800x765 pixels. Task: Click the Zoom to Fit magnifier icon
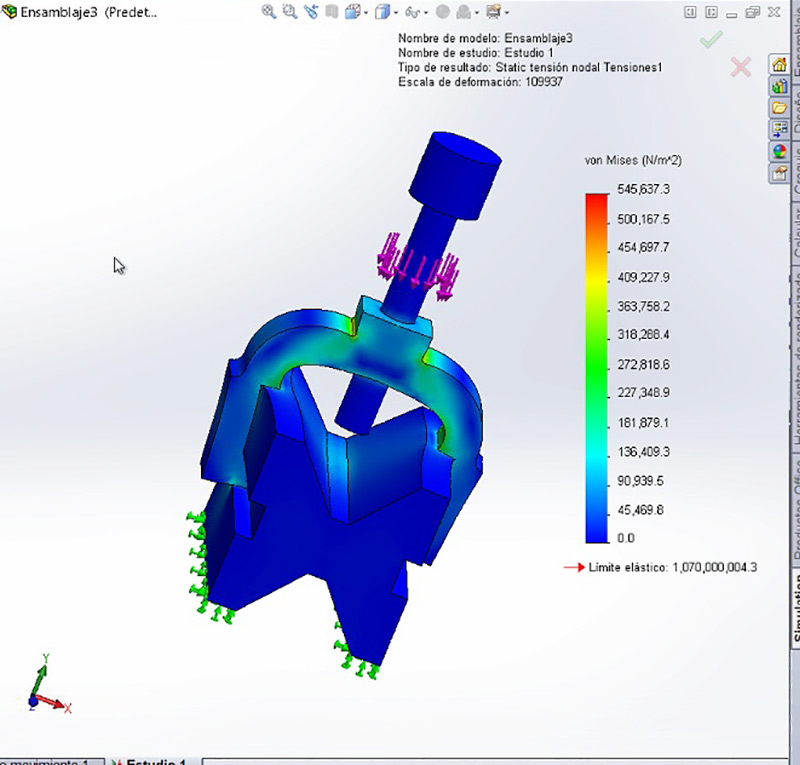point(268,12)
